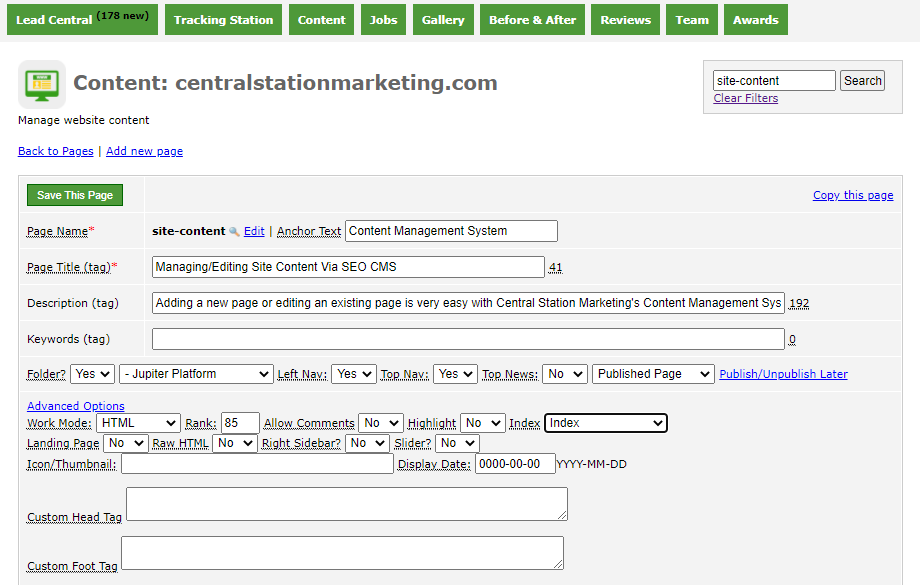Screen dimensions: 920x585
Task: Click the Clear Filters link
Action: pyautogui.click(x=746, y=98)
